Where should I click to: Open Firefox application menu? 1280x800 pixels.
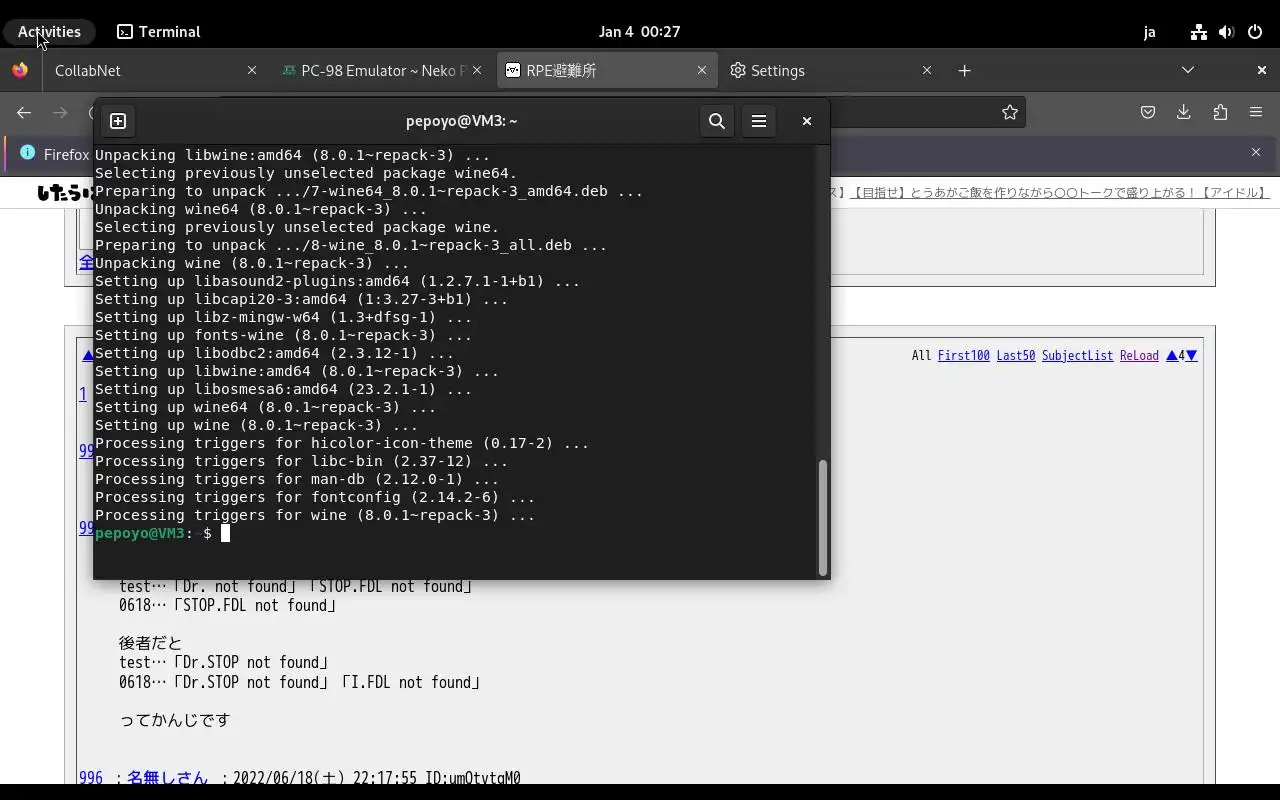1256,113
